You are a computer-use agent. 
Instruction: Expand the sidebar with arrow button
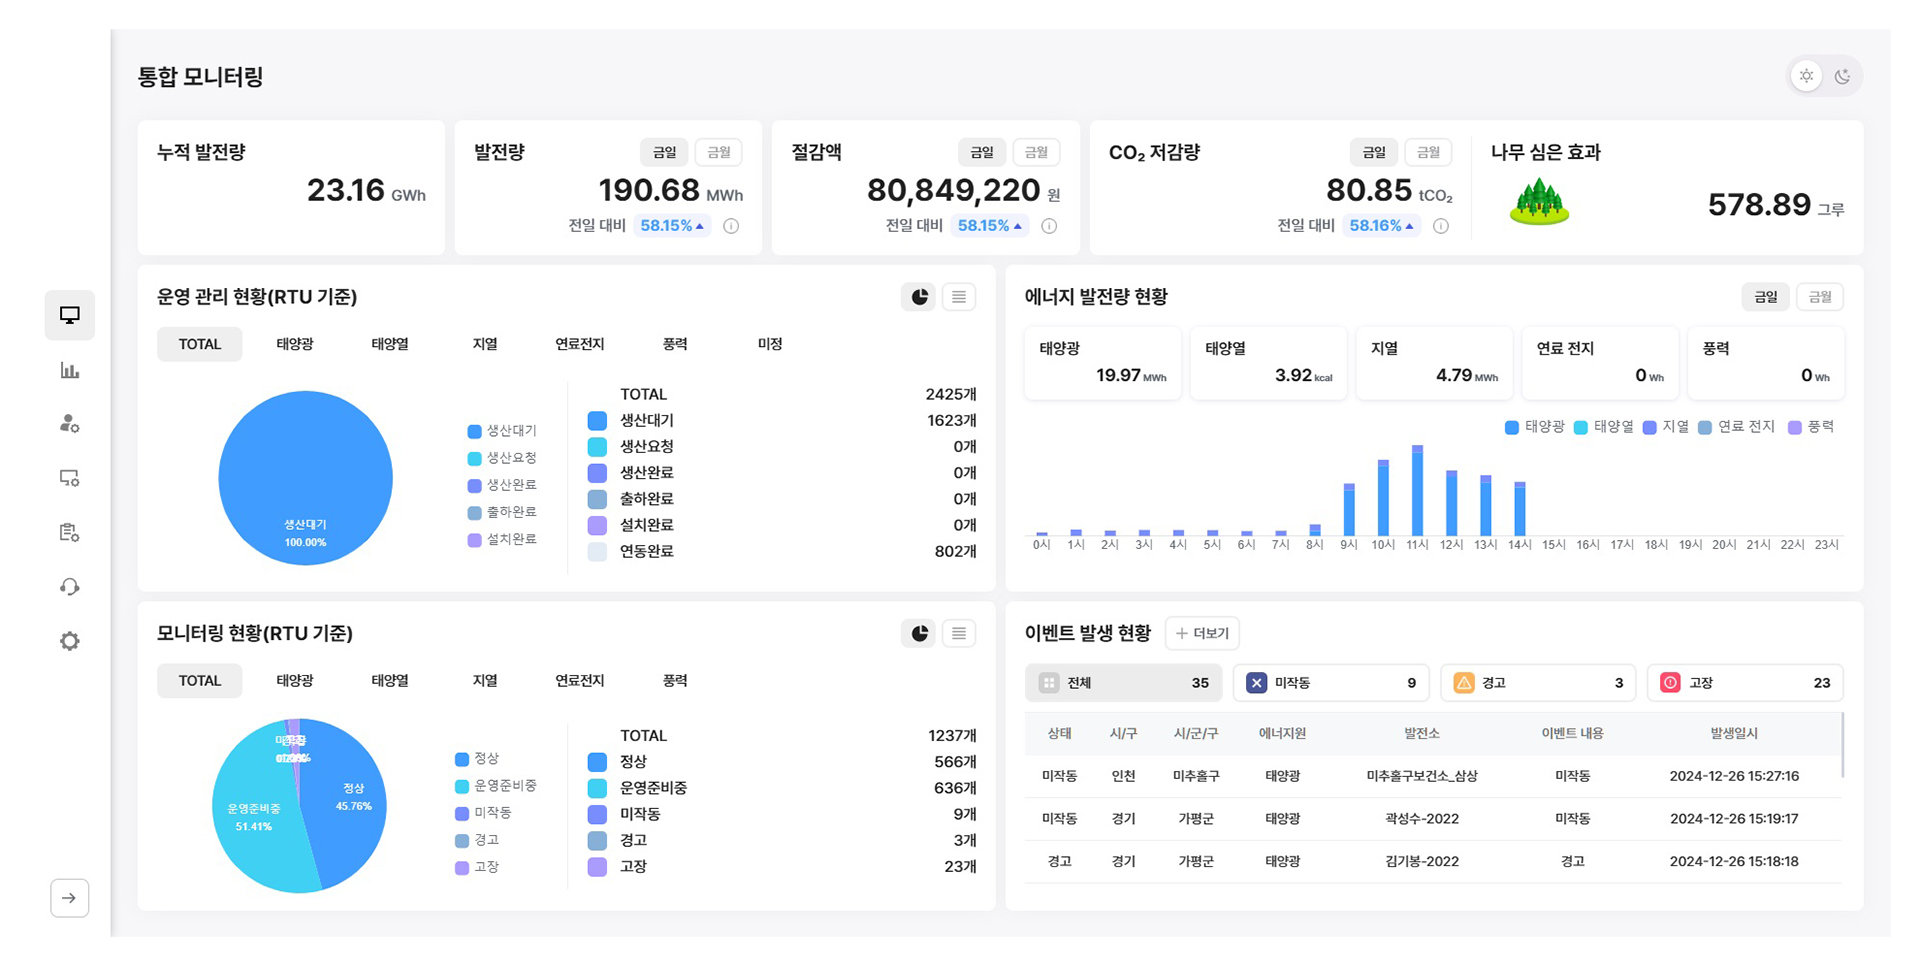[69, 898]
